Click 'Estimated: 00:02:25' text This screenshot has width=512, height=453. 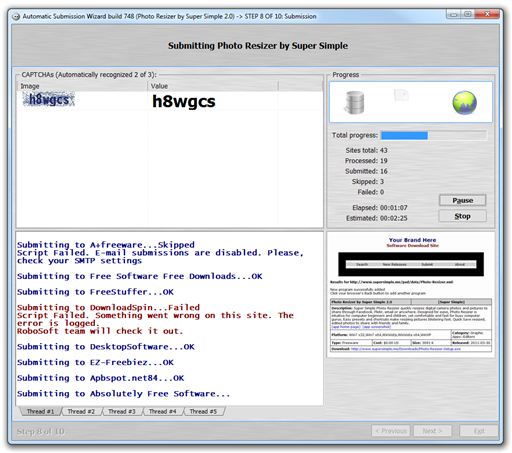377,218
